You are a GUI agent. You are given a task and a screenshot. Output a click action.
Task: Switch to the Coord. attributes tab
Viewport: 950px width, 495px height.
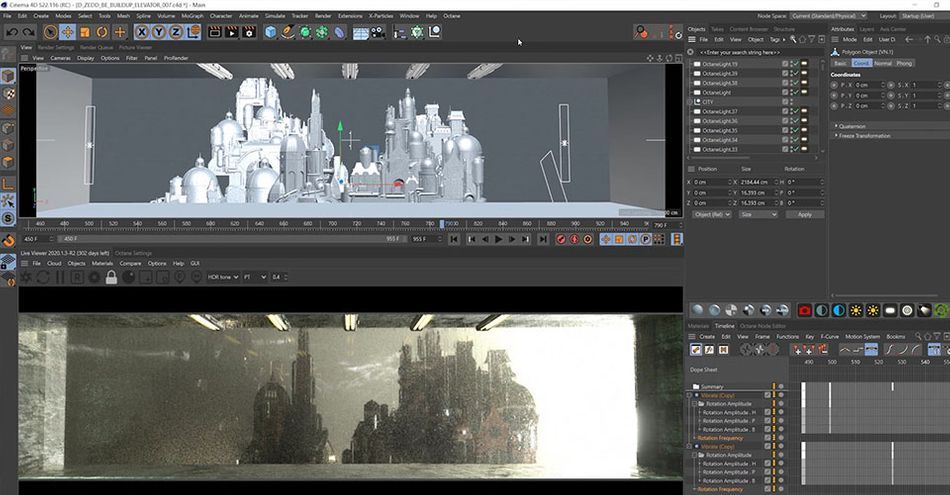pos(860,63)
